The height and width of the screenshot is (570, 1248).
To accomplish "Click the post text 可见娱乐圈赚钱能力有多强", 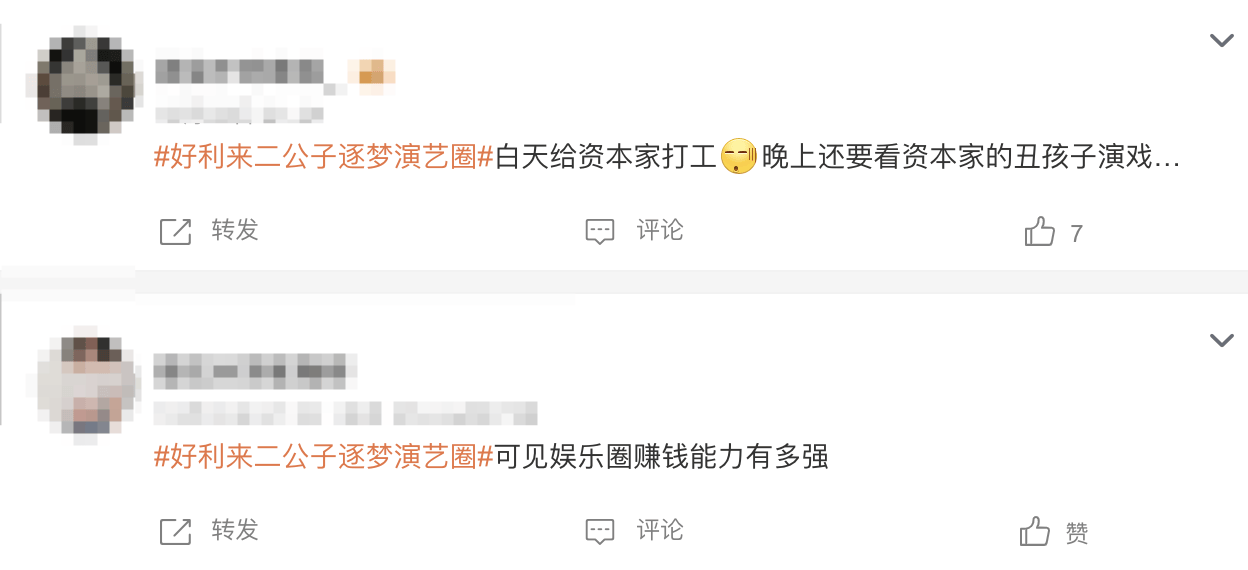I will [x=663, y=458].
